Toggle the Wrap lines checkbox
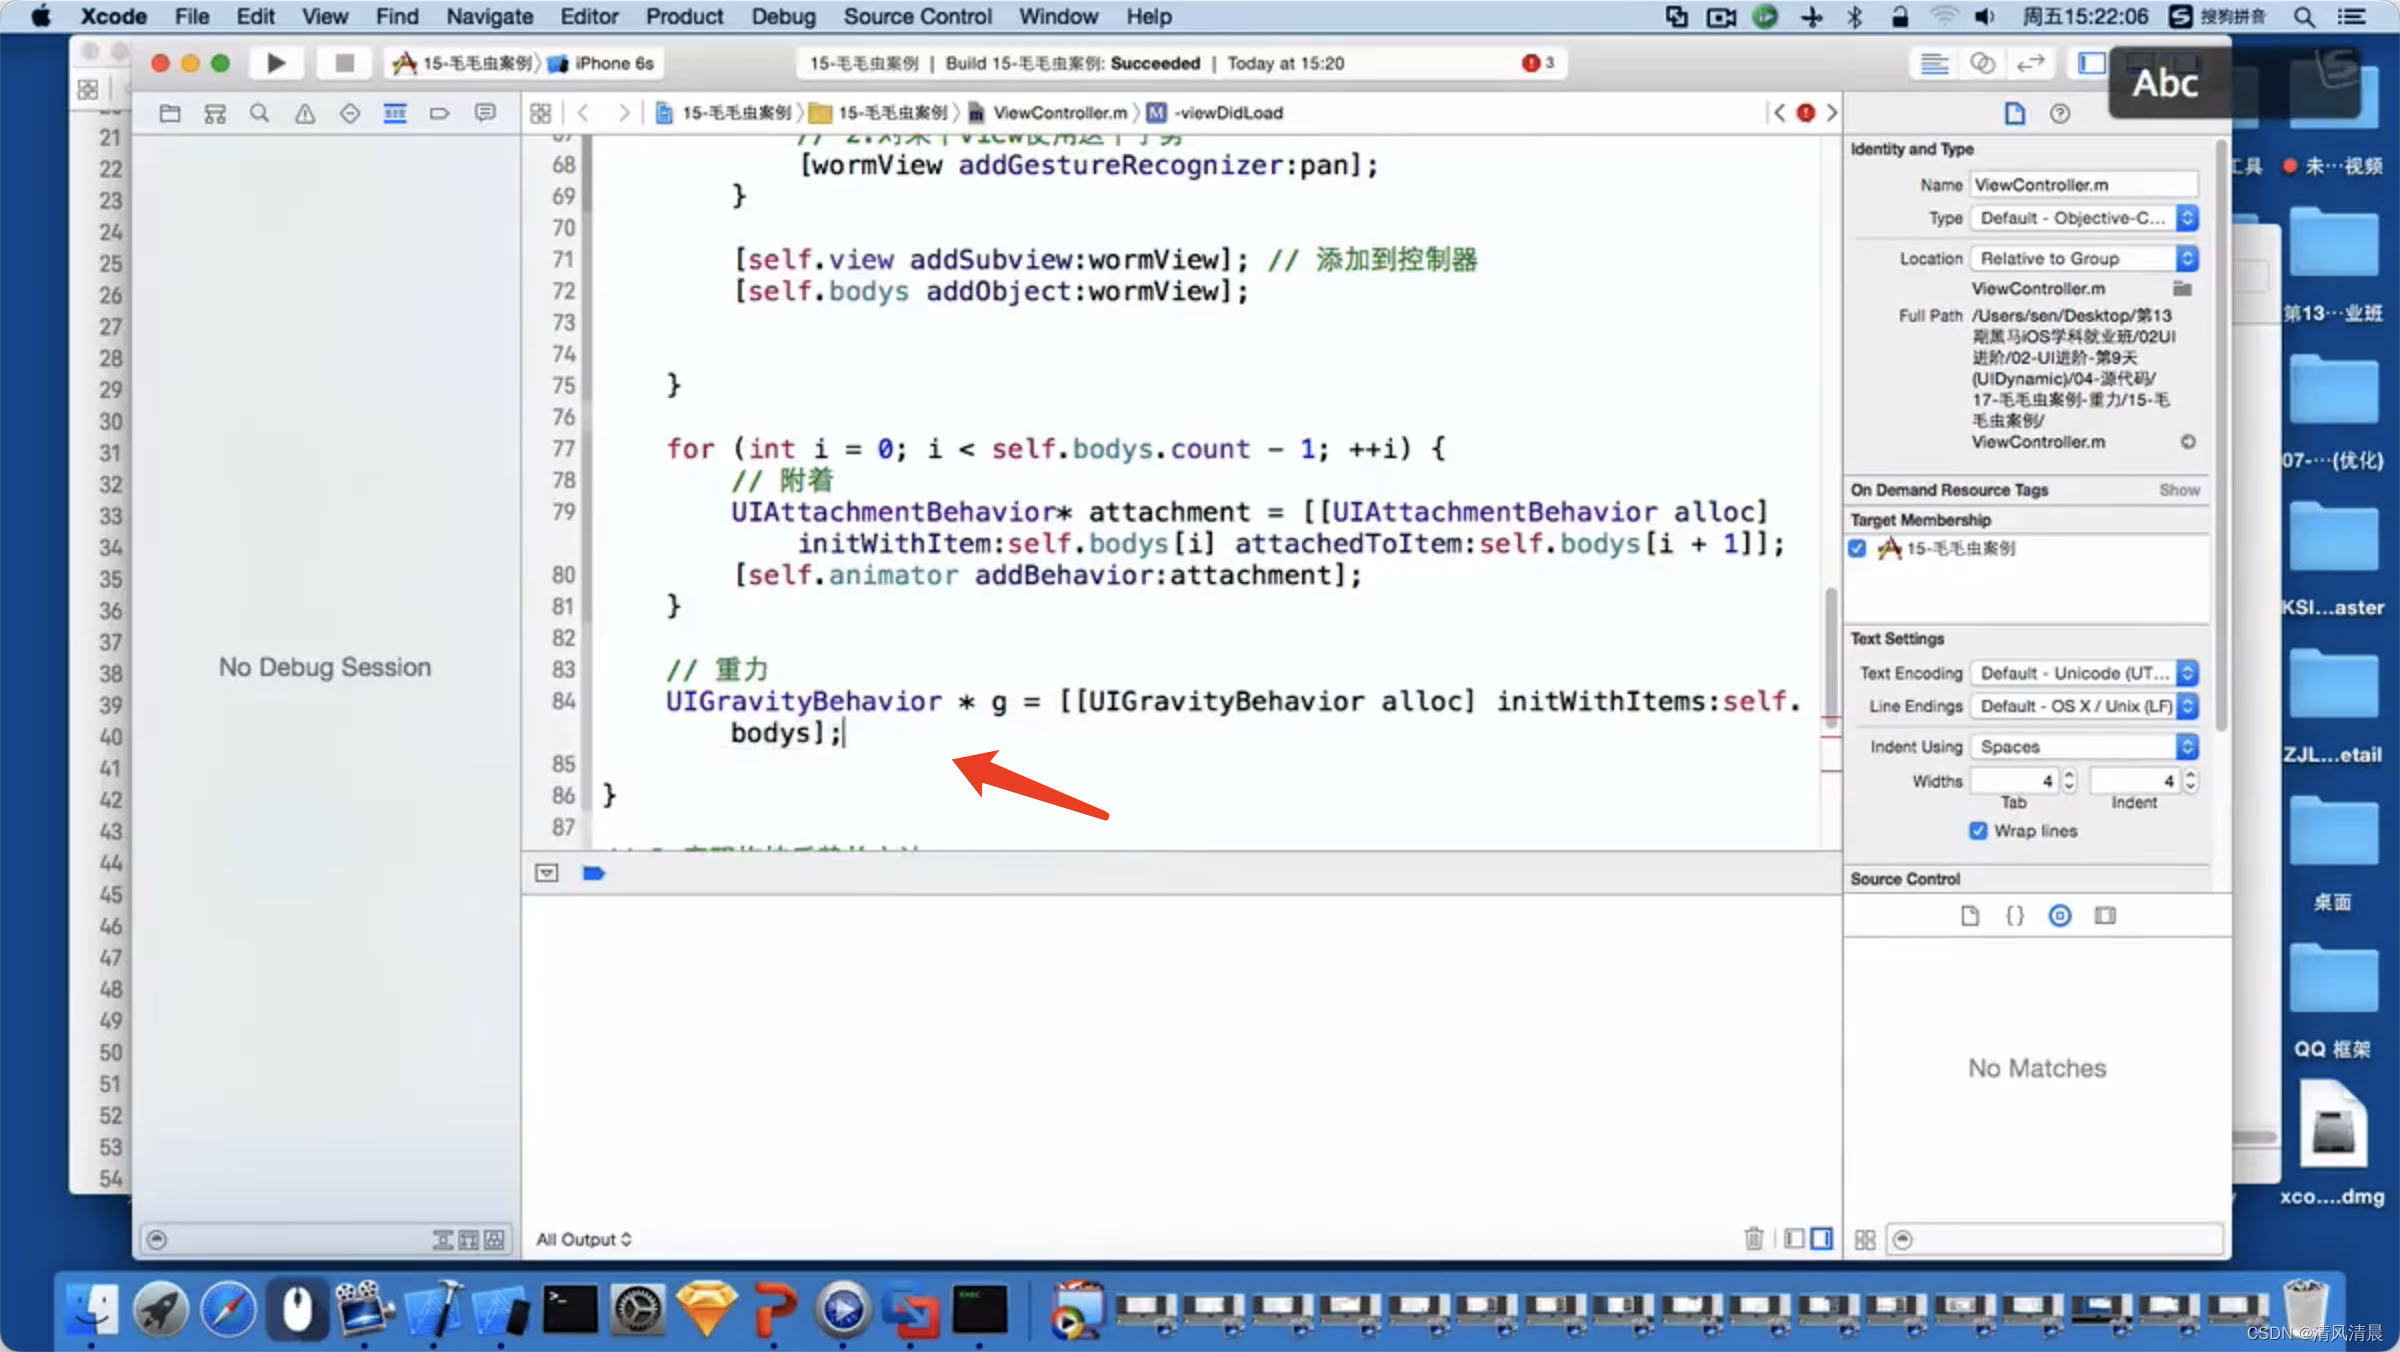 coord(1976,831)
